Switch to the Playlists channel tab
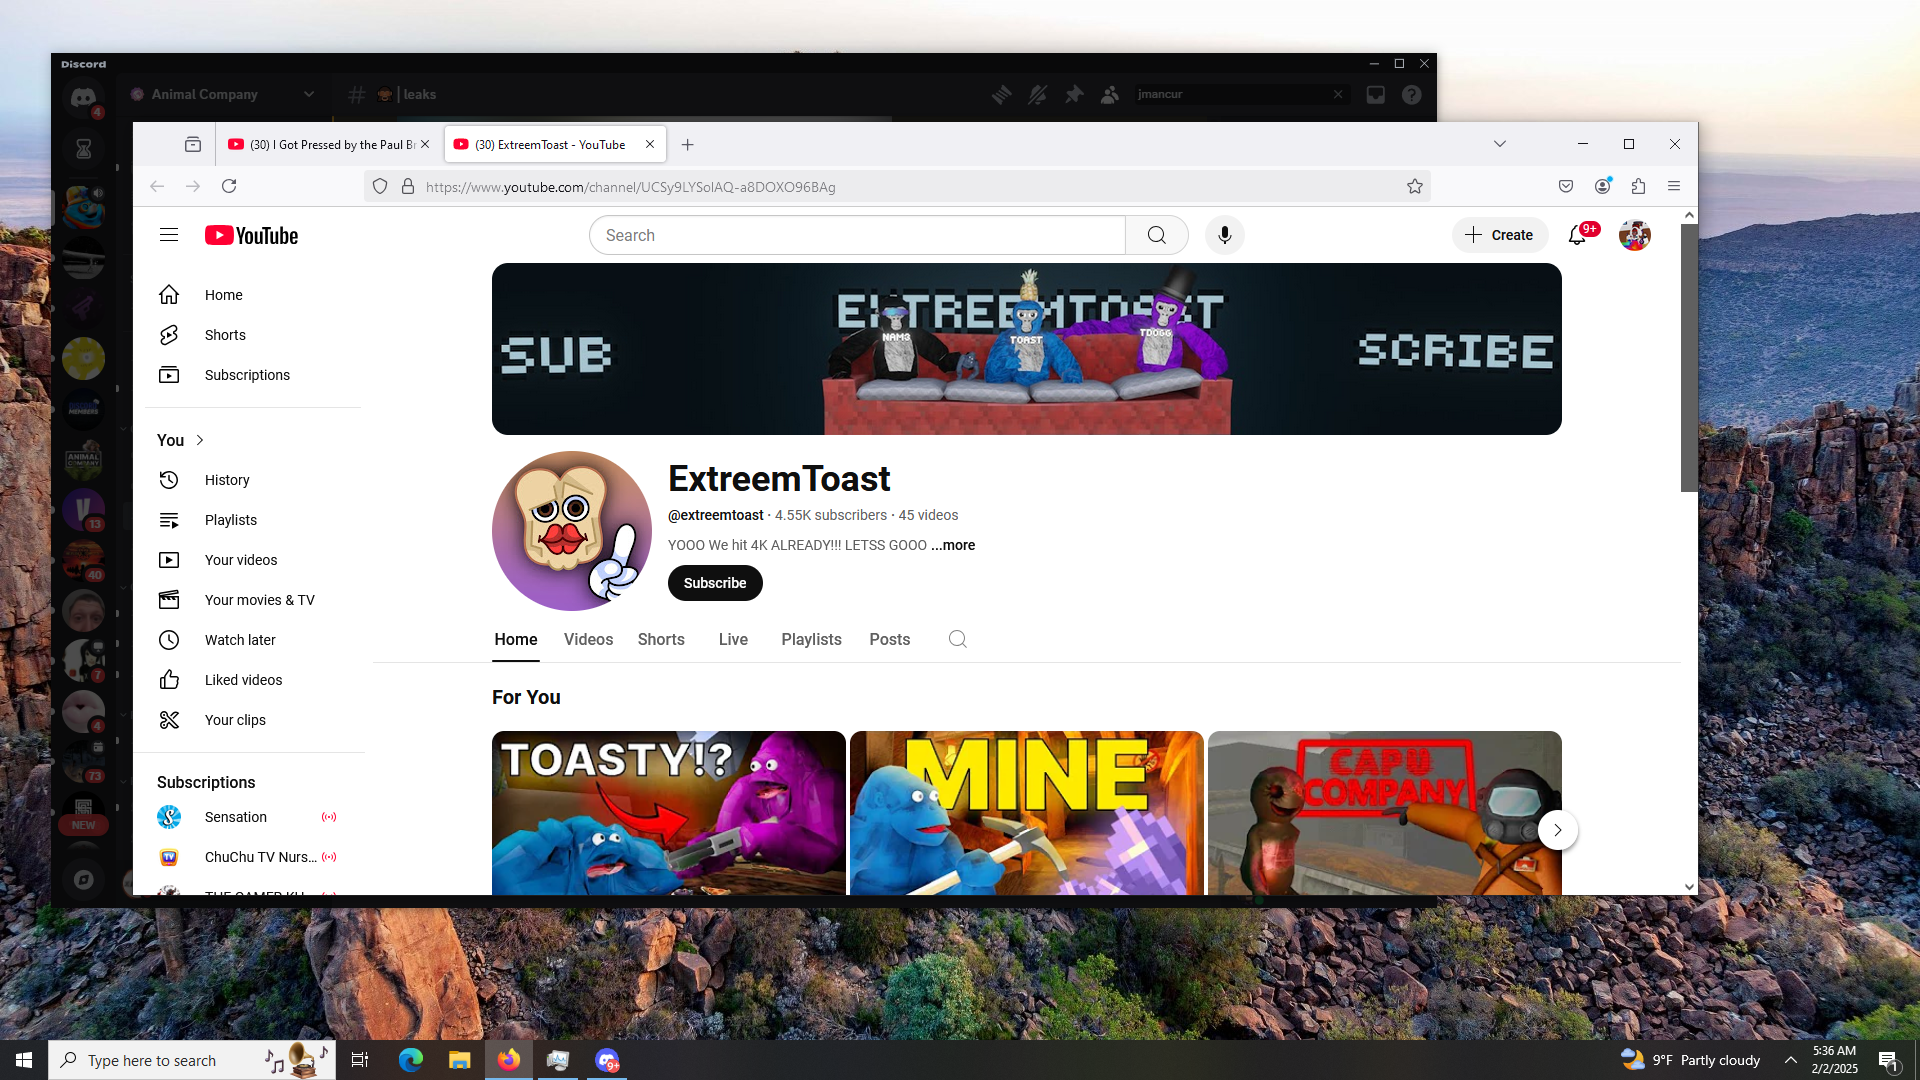The height and width of the screenshot is (1080, 1920). 811,639
